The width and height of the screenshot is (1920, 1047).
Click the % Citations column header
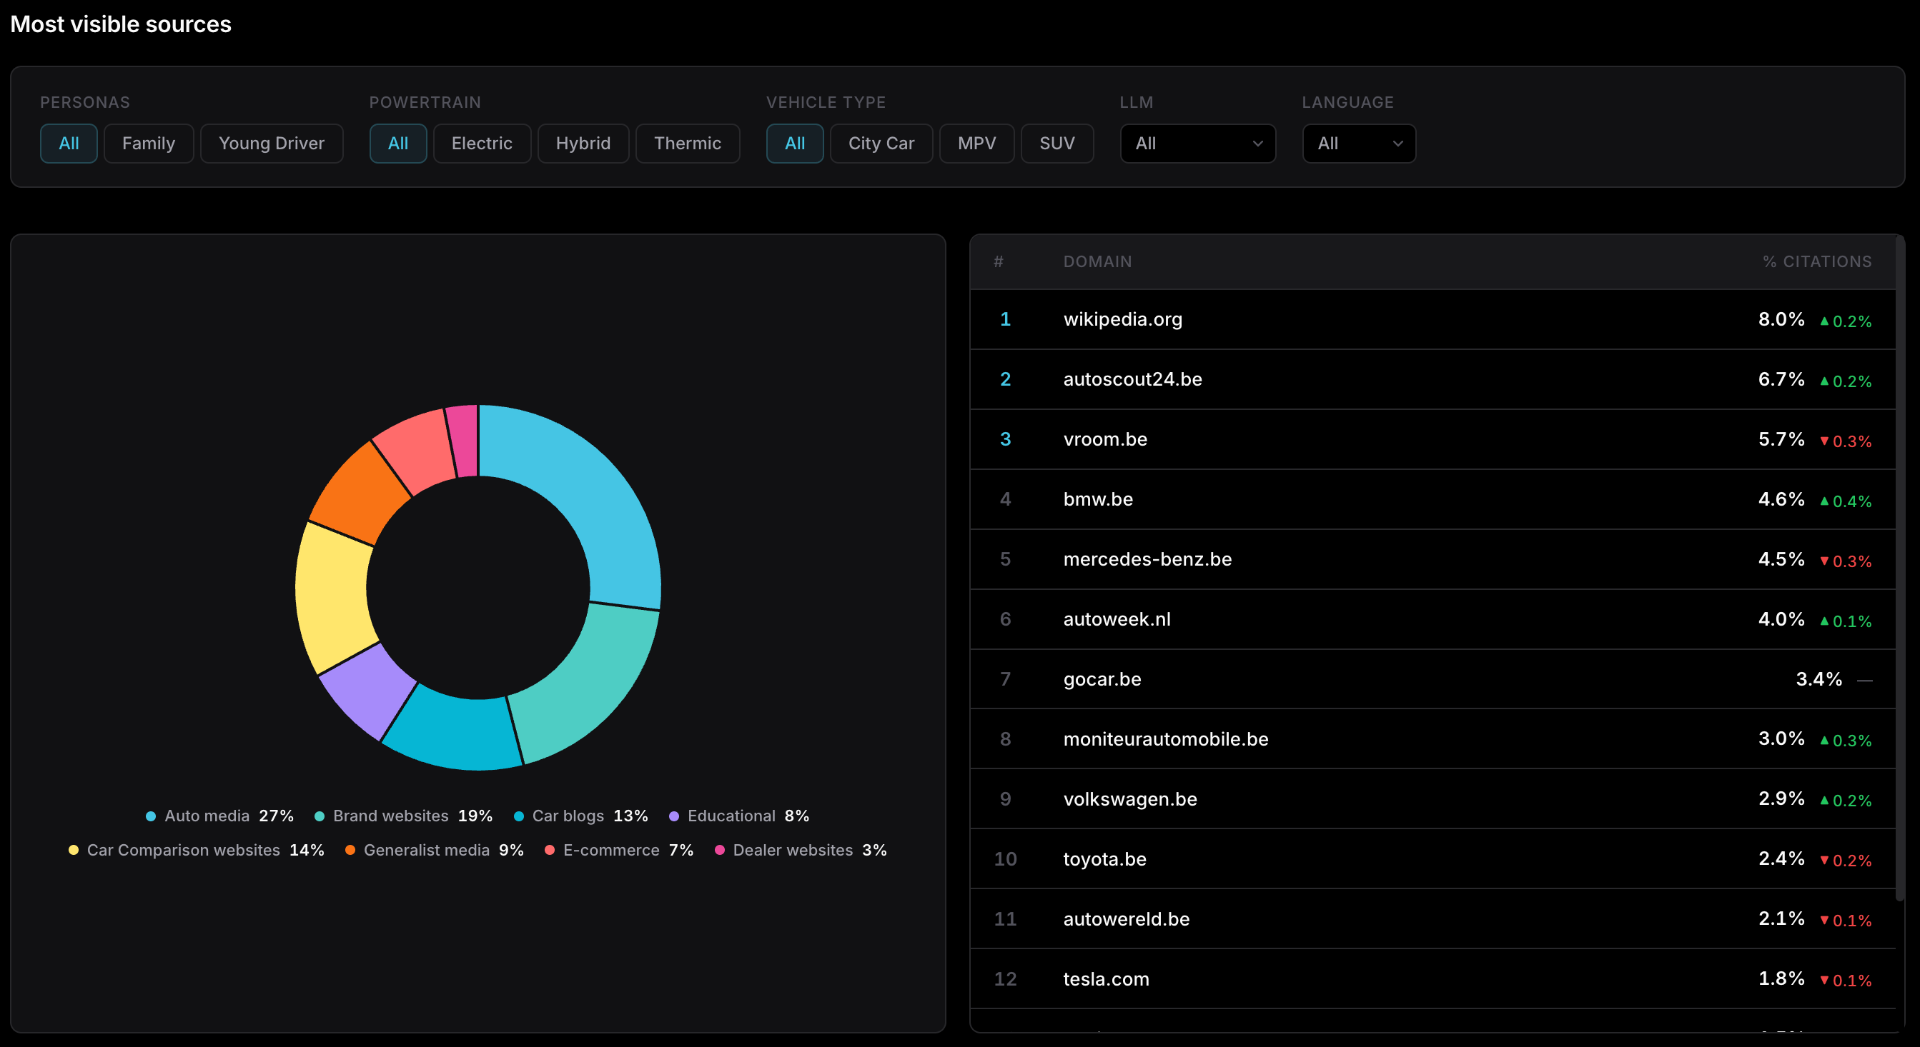(1817, 261)
